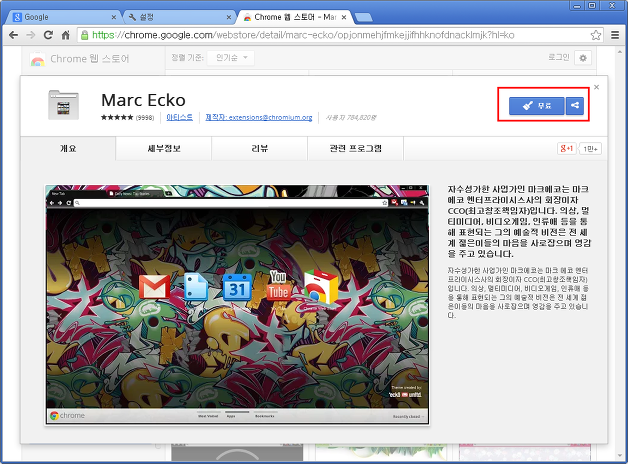This screenshot has width=628, height=464.
Task: Click the Chrome 웹 스토어 logo
Action: pos(80,59)
